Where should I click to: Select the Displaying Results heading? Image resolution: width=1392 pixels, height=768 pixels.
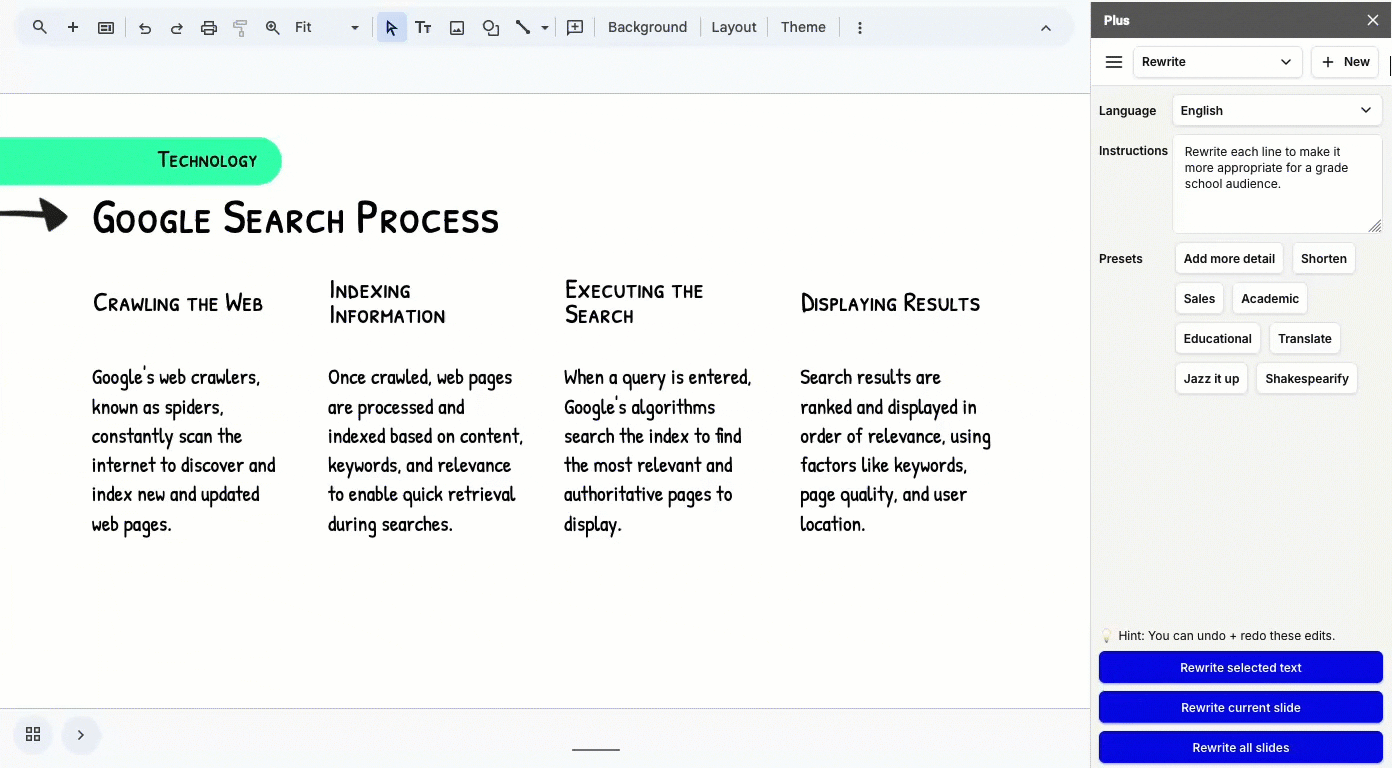click(x=890, y=303)
